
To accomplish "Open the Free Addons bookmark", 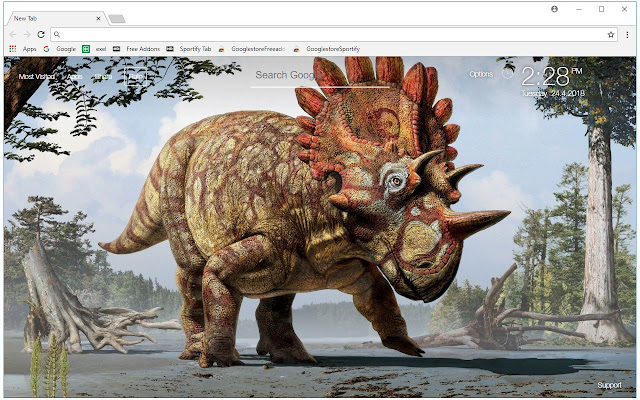I will point(143,49).
